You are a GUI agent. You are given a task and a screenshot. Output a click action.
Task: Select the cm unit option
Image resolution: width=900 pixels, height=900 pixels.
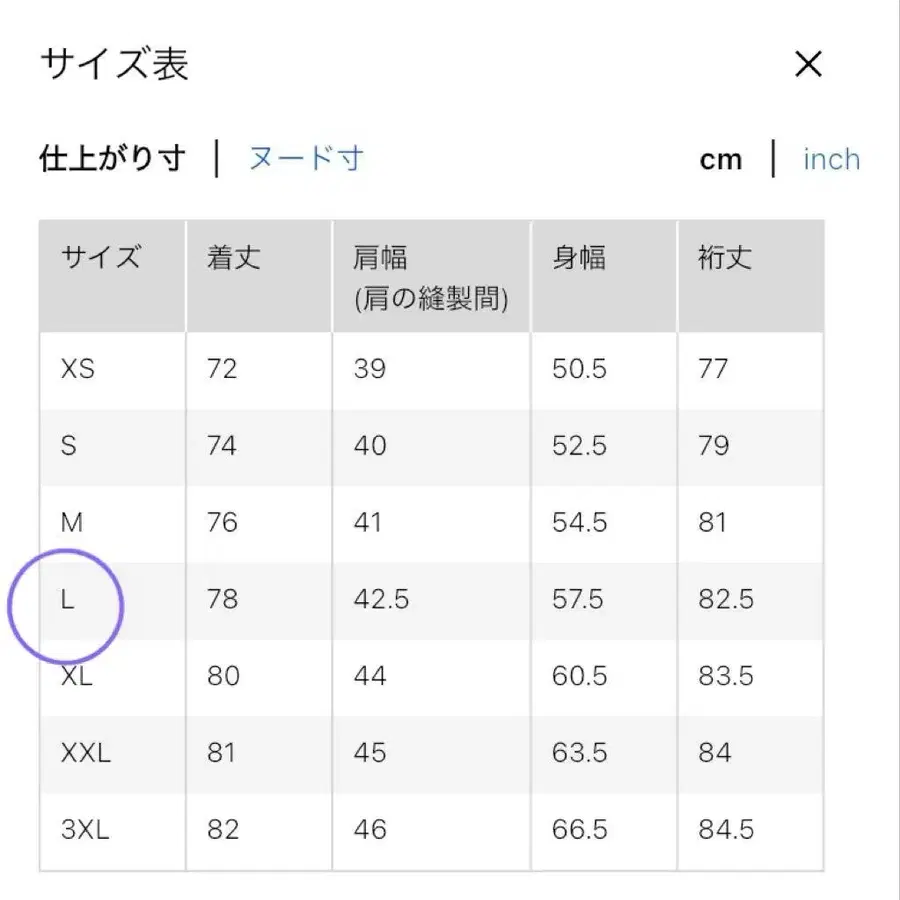point(721,158)
